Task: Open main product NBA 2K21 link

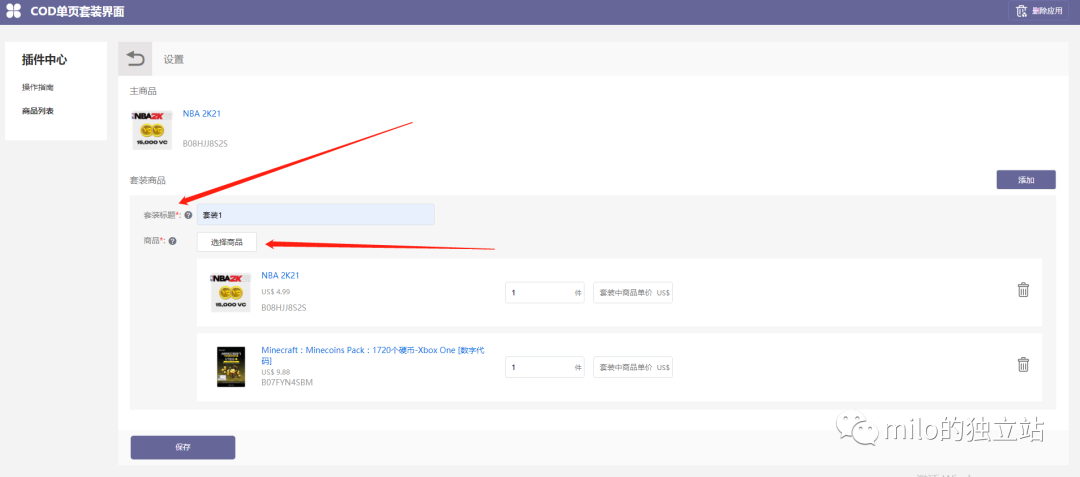Action: [202, 114]
